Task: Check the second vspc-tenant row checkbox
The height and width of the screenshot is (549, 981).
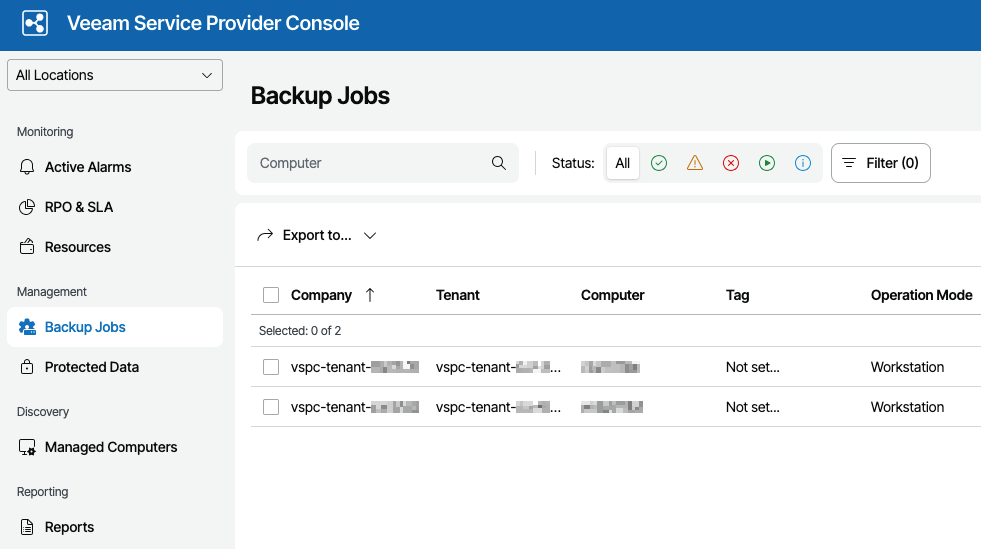Action: pyautogui.click(x=271, y=407)
